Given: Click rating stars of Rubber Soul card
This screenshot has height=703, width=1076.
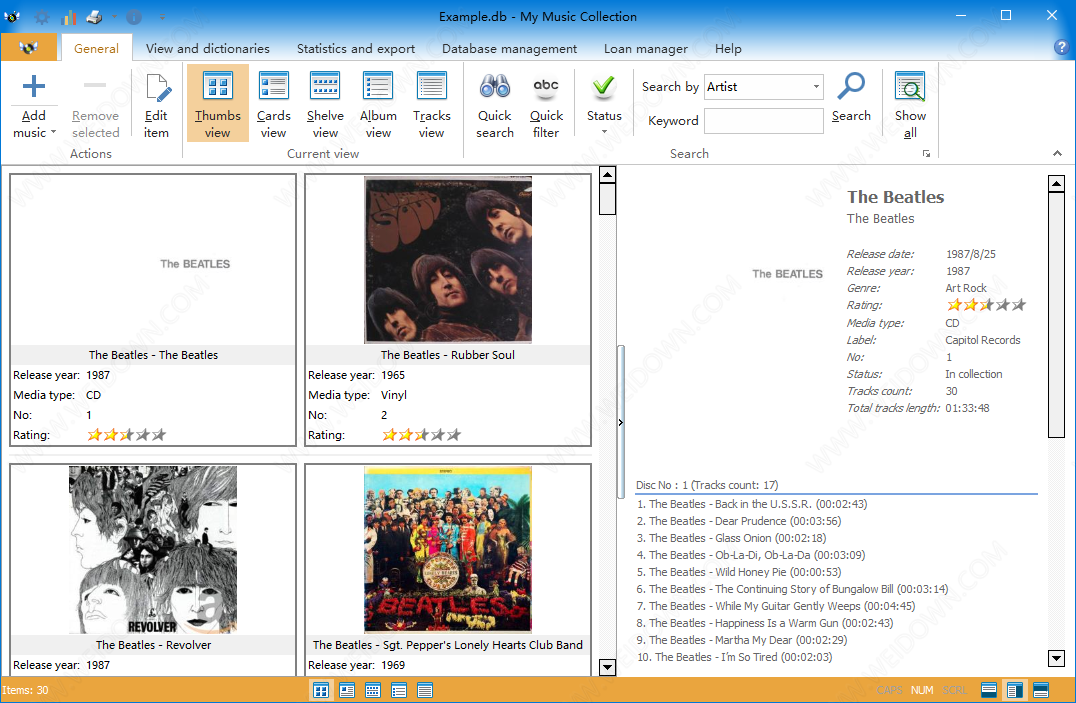Looking at the screenshot, I should pos(421,435).
